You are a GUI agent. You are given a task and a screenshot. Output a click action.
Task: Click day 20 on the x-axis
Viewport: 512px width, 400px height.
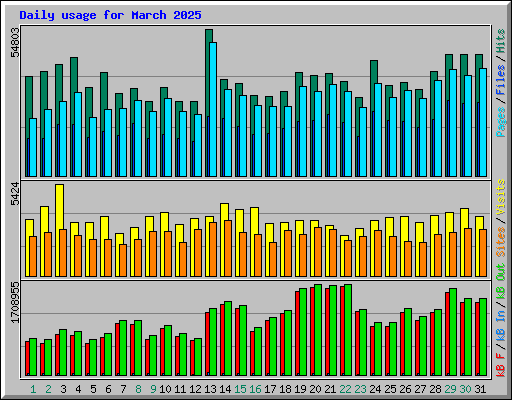(315, 389)
